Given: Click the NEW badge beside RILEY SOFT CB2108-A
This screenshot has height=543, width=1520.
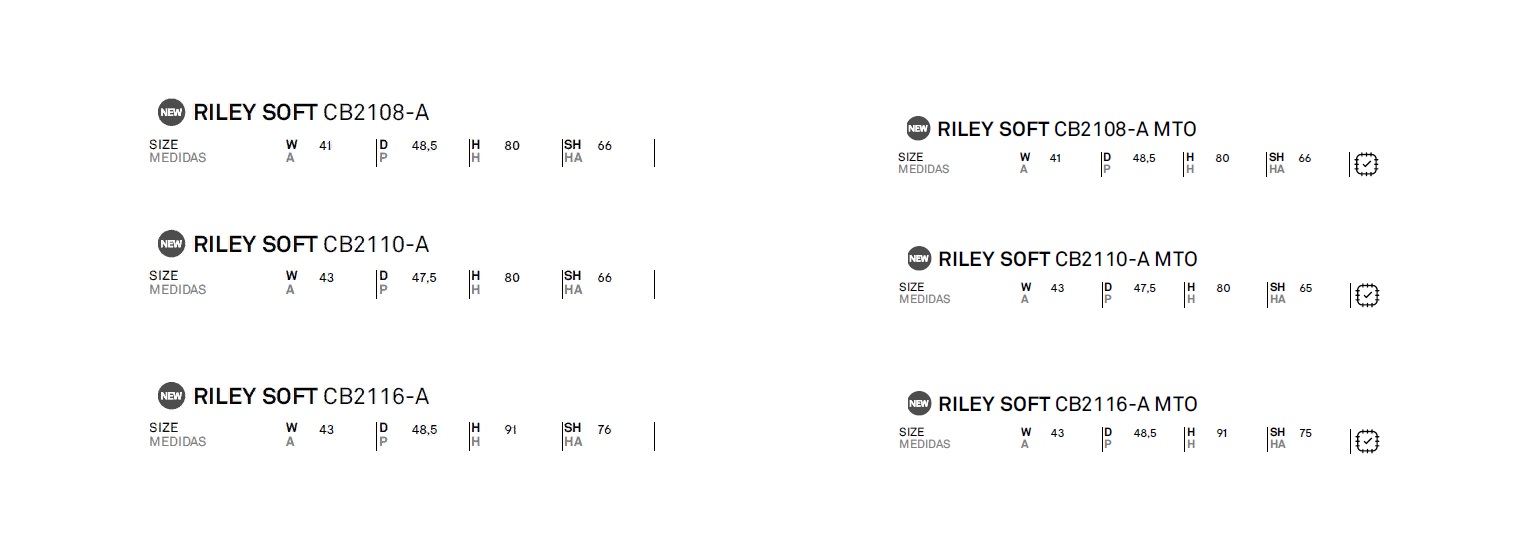Looking at the screenshot, I should [172, 112].
